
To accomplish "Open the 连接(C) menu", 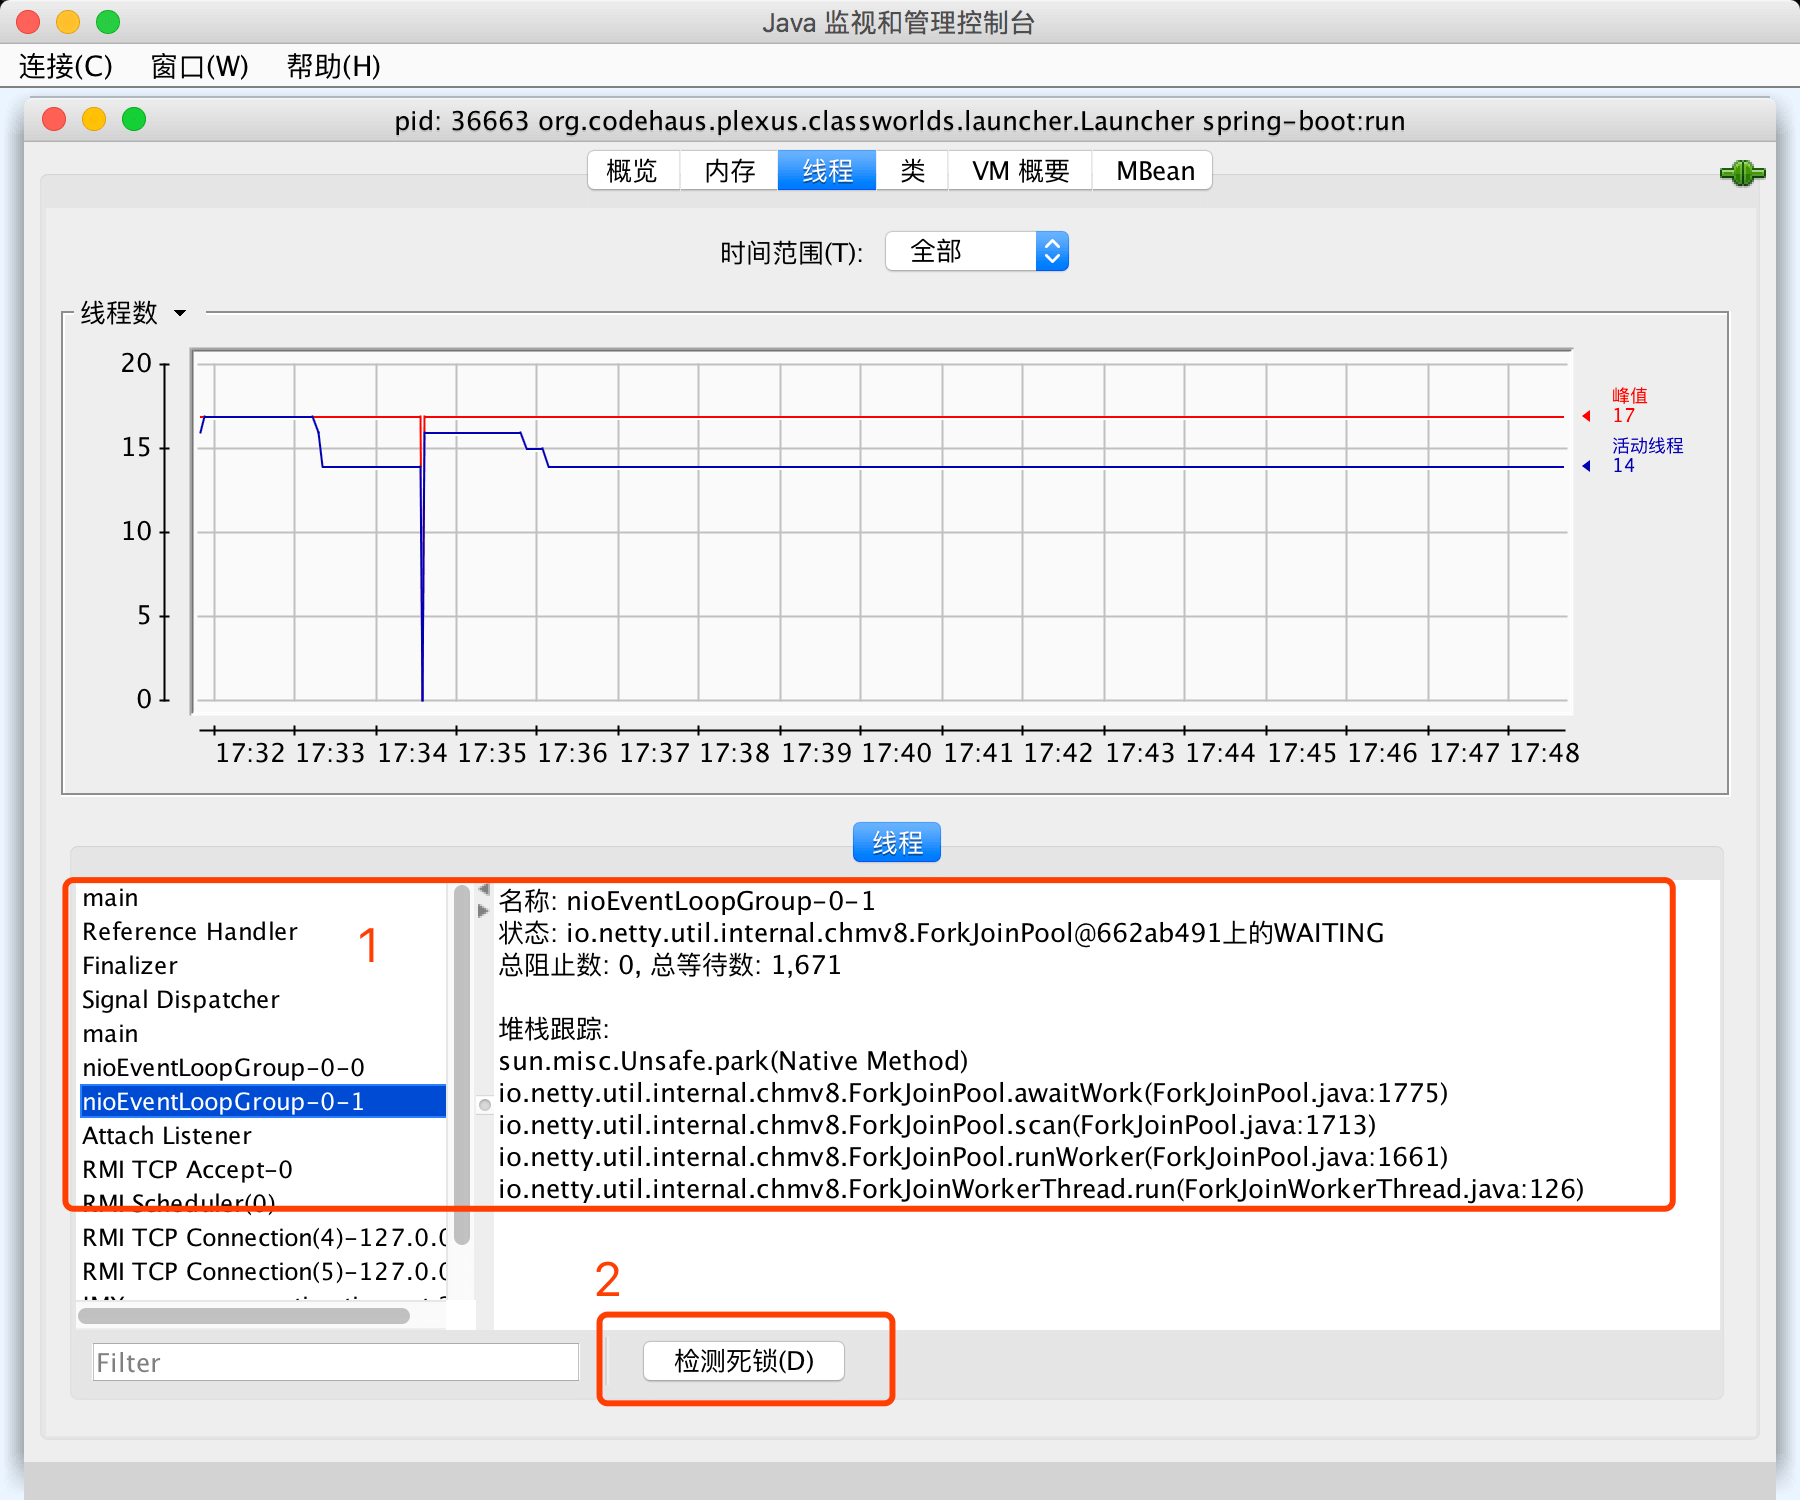I will [66, 66].
